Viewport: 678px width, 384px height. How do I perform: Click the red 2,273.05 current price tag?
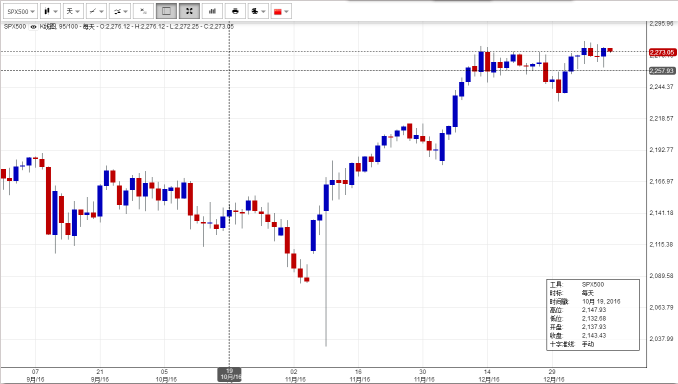(662, 52)
